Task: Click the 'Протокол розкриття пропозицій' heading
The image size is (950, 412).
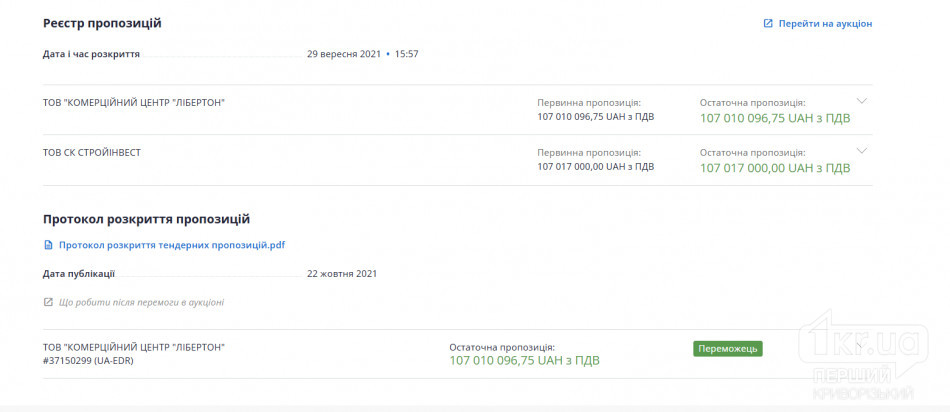Action: [x=146, y=219]
